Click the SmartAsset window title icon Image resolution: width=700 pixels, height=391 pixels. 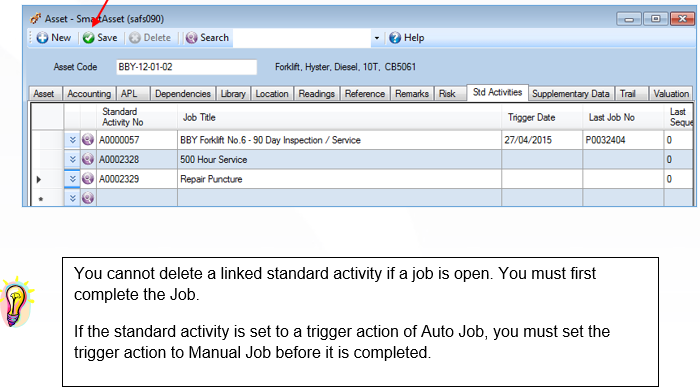(x=35, y=19)
